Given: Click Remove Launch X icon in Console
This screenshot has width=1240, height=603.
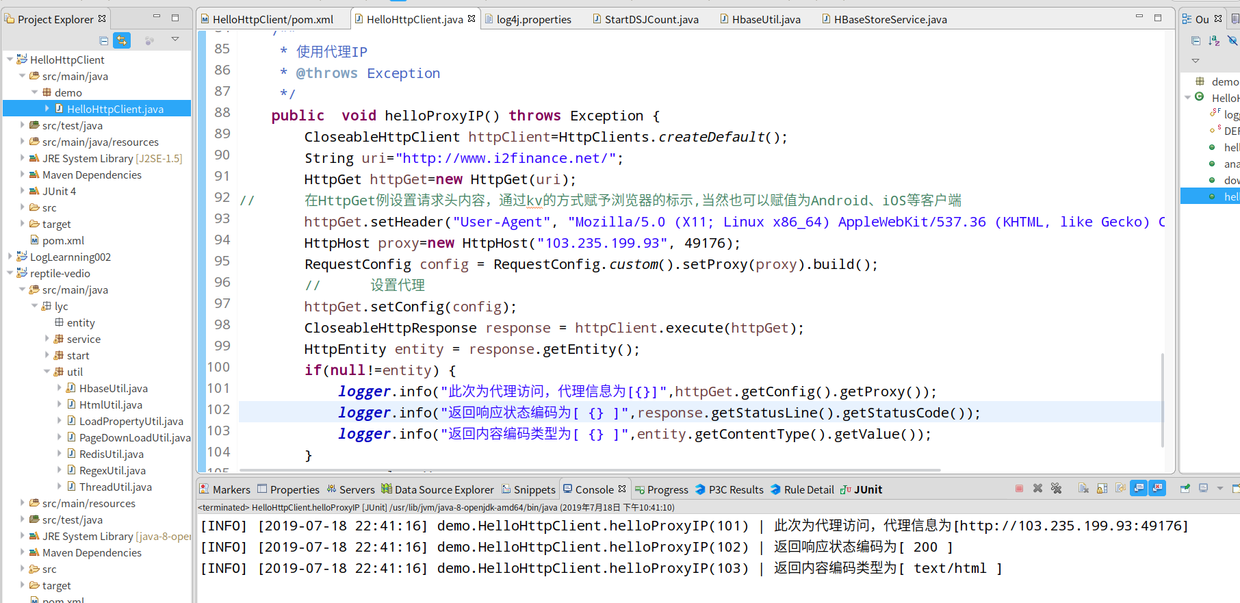Looking at the screenshot, I should pos(1038,488).
